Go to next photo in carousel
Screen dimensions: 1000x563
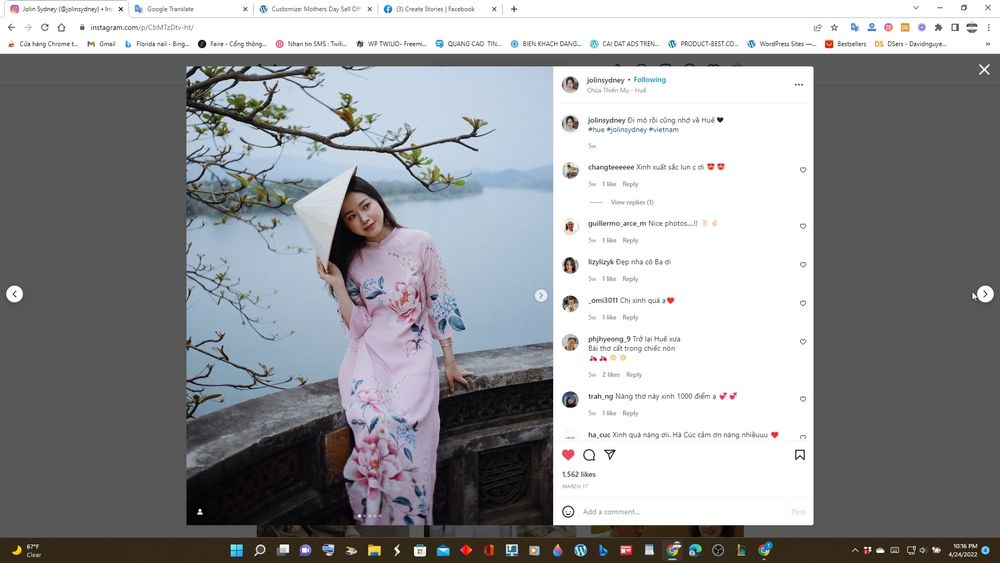[x=541, y=295]
